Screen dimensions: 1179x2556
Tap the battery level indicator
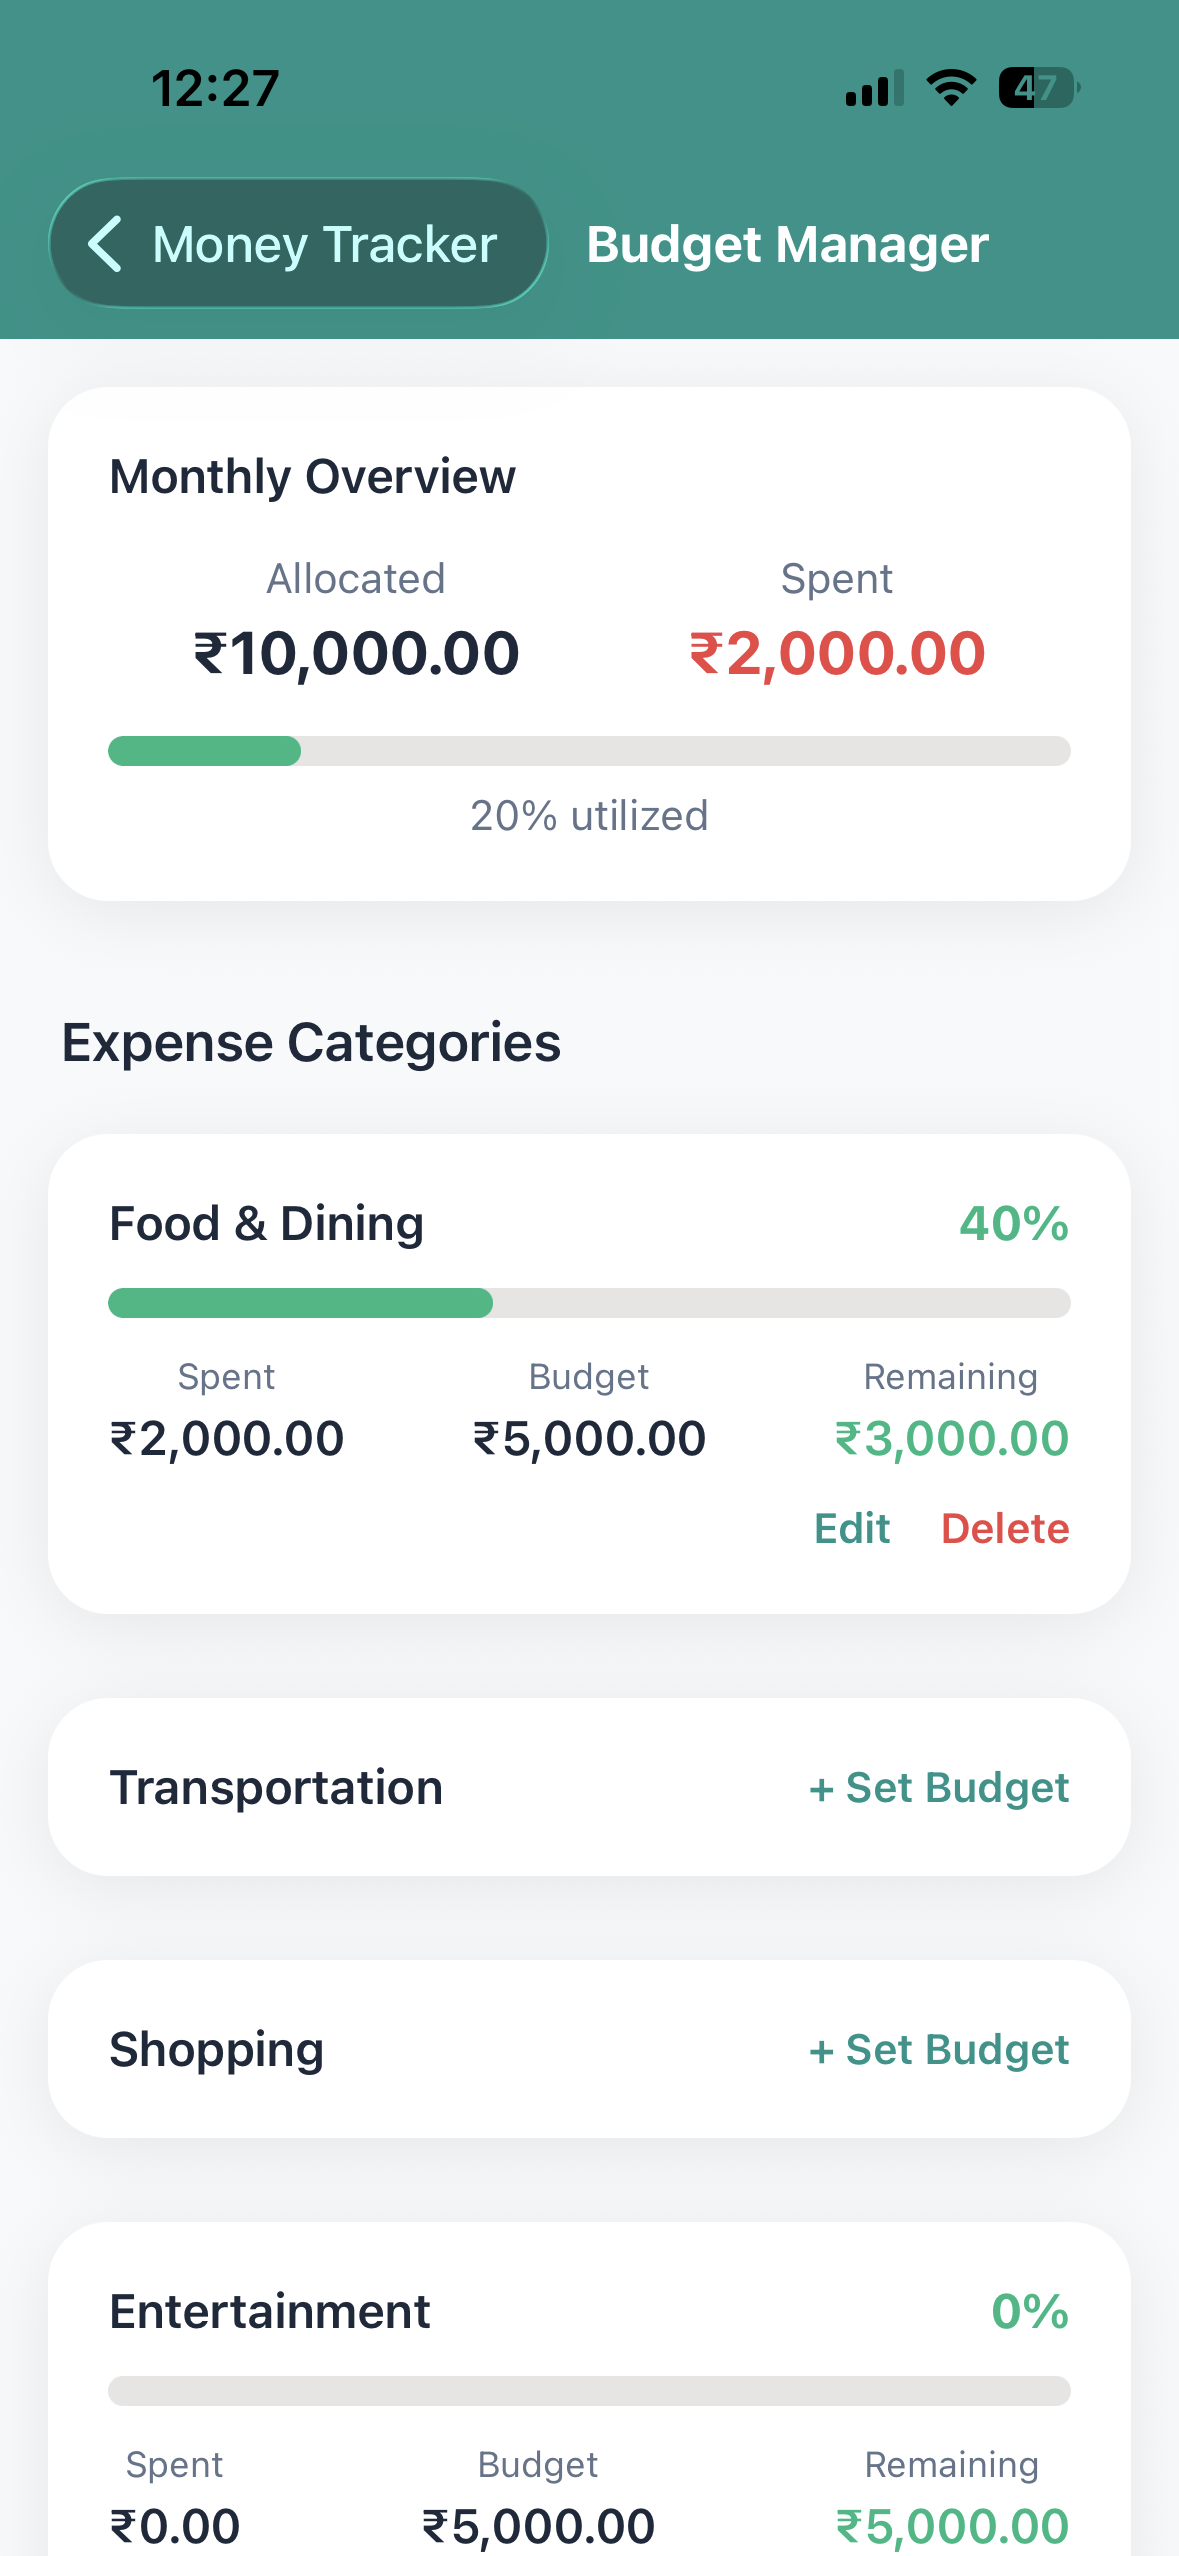point(1038,88)
